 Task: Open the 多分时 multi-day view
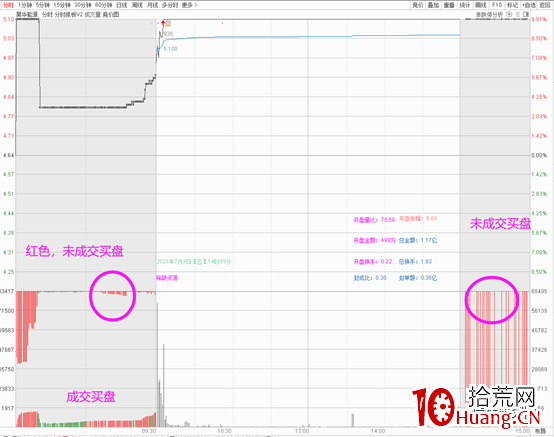pyautogui.click(x=170, y=5)
